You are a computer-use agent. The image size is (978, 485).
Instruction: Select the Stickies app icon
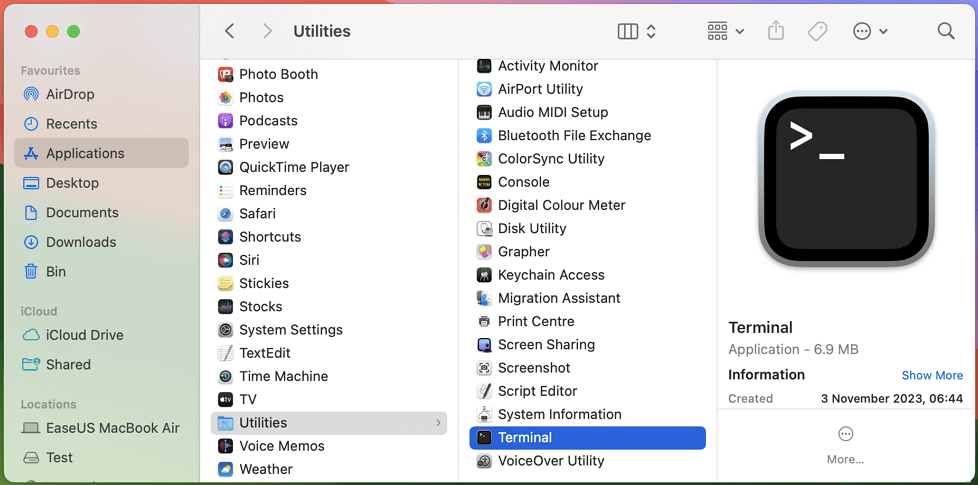point(225,283)
